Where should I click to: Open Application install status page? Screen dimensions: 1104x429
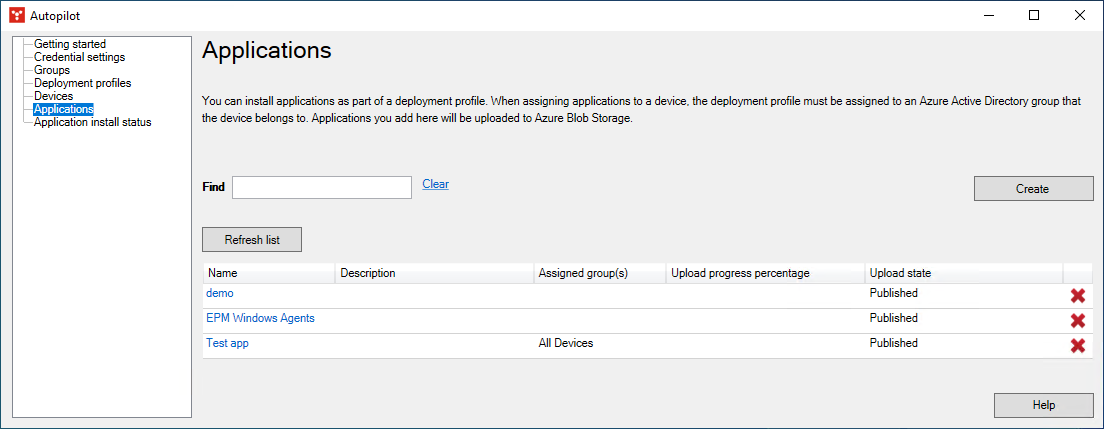coord(92,122)
